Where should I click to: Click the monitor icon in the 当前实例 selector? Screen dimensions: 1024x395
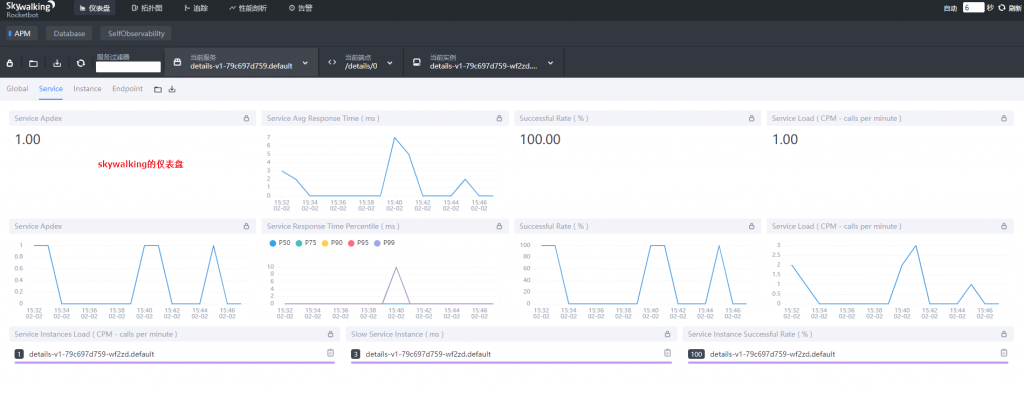point(417,63)
